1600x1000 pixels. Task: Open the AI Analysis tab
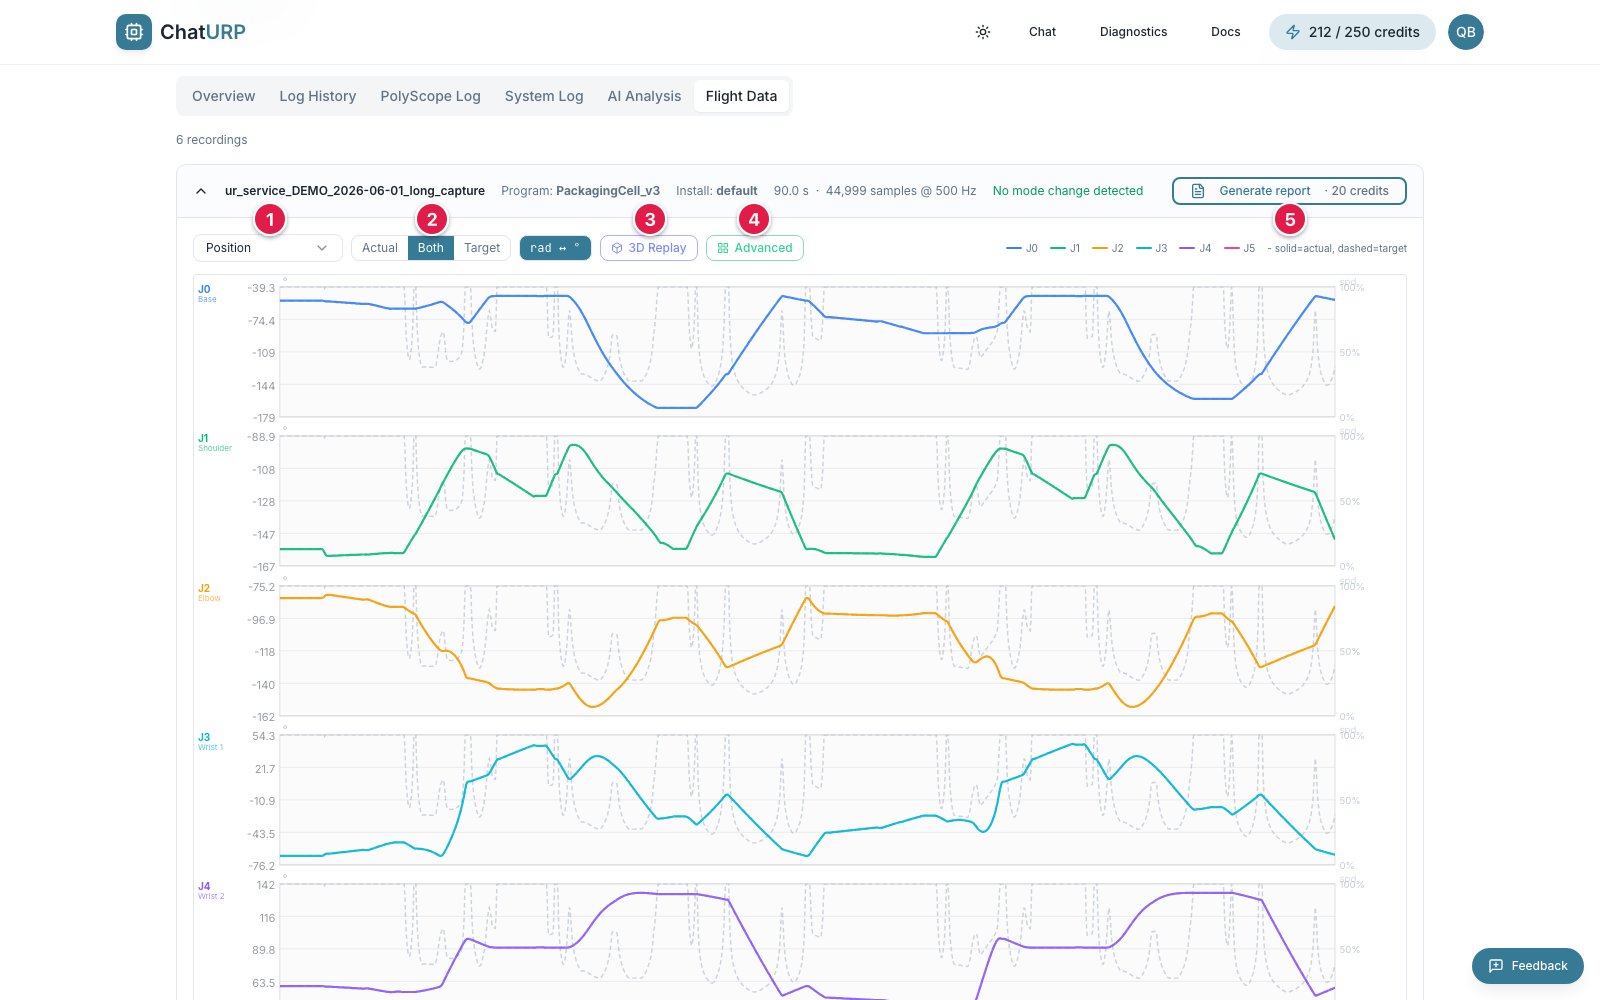click(x=644, y=96)
